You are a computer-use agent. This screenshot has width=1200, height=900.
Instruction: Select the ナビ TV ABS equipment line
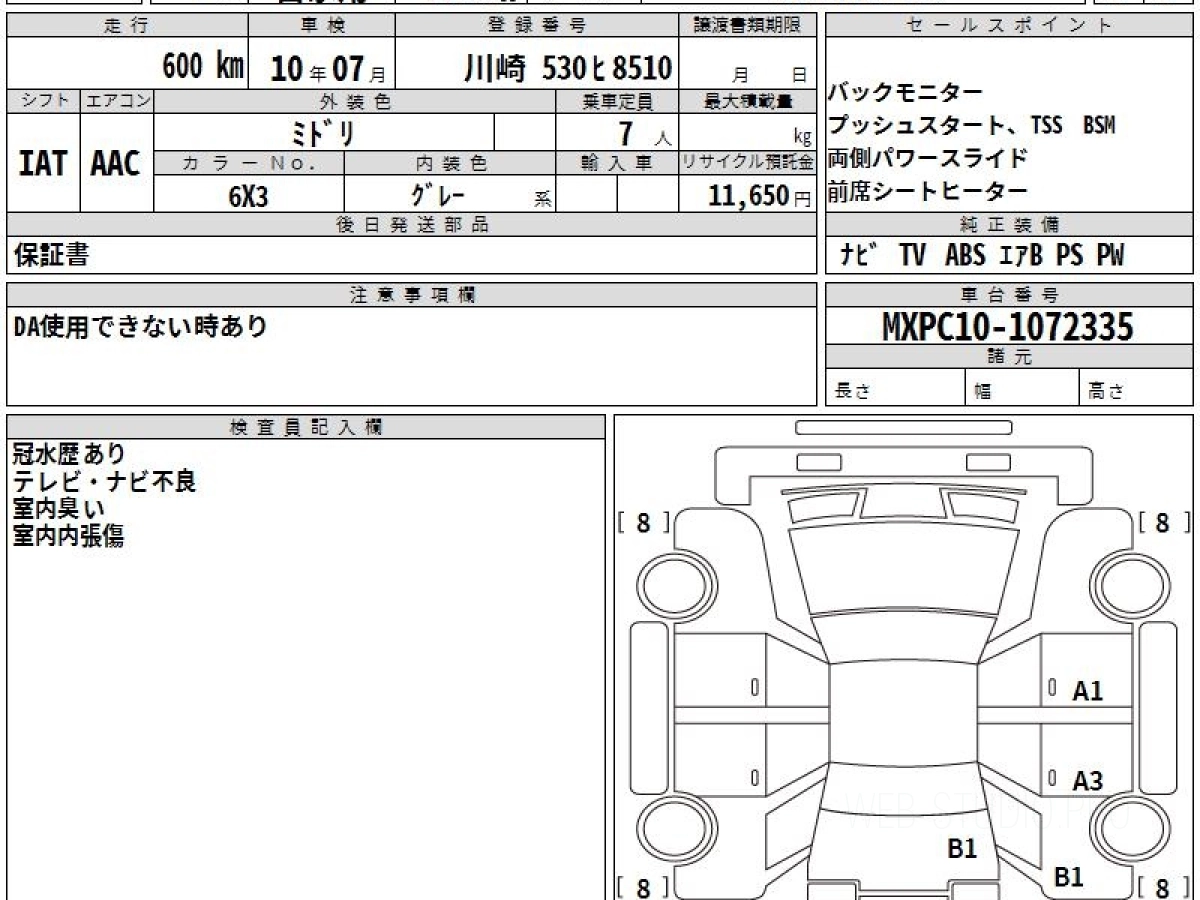[982, 256]
